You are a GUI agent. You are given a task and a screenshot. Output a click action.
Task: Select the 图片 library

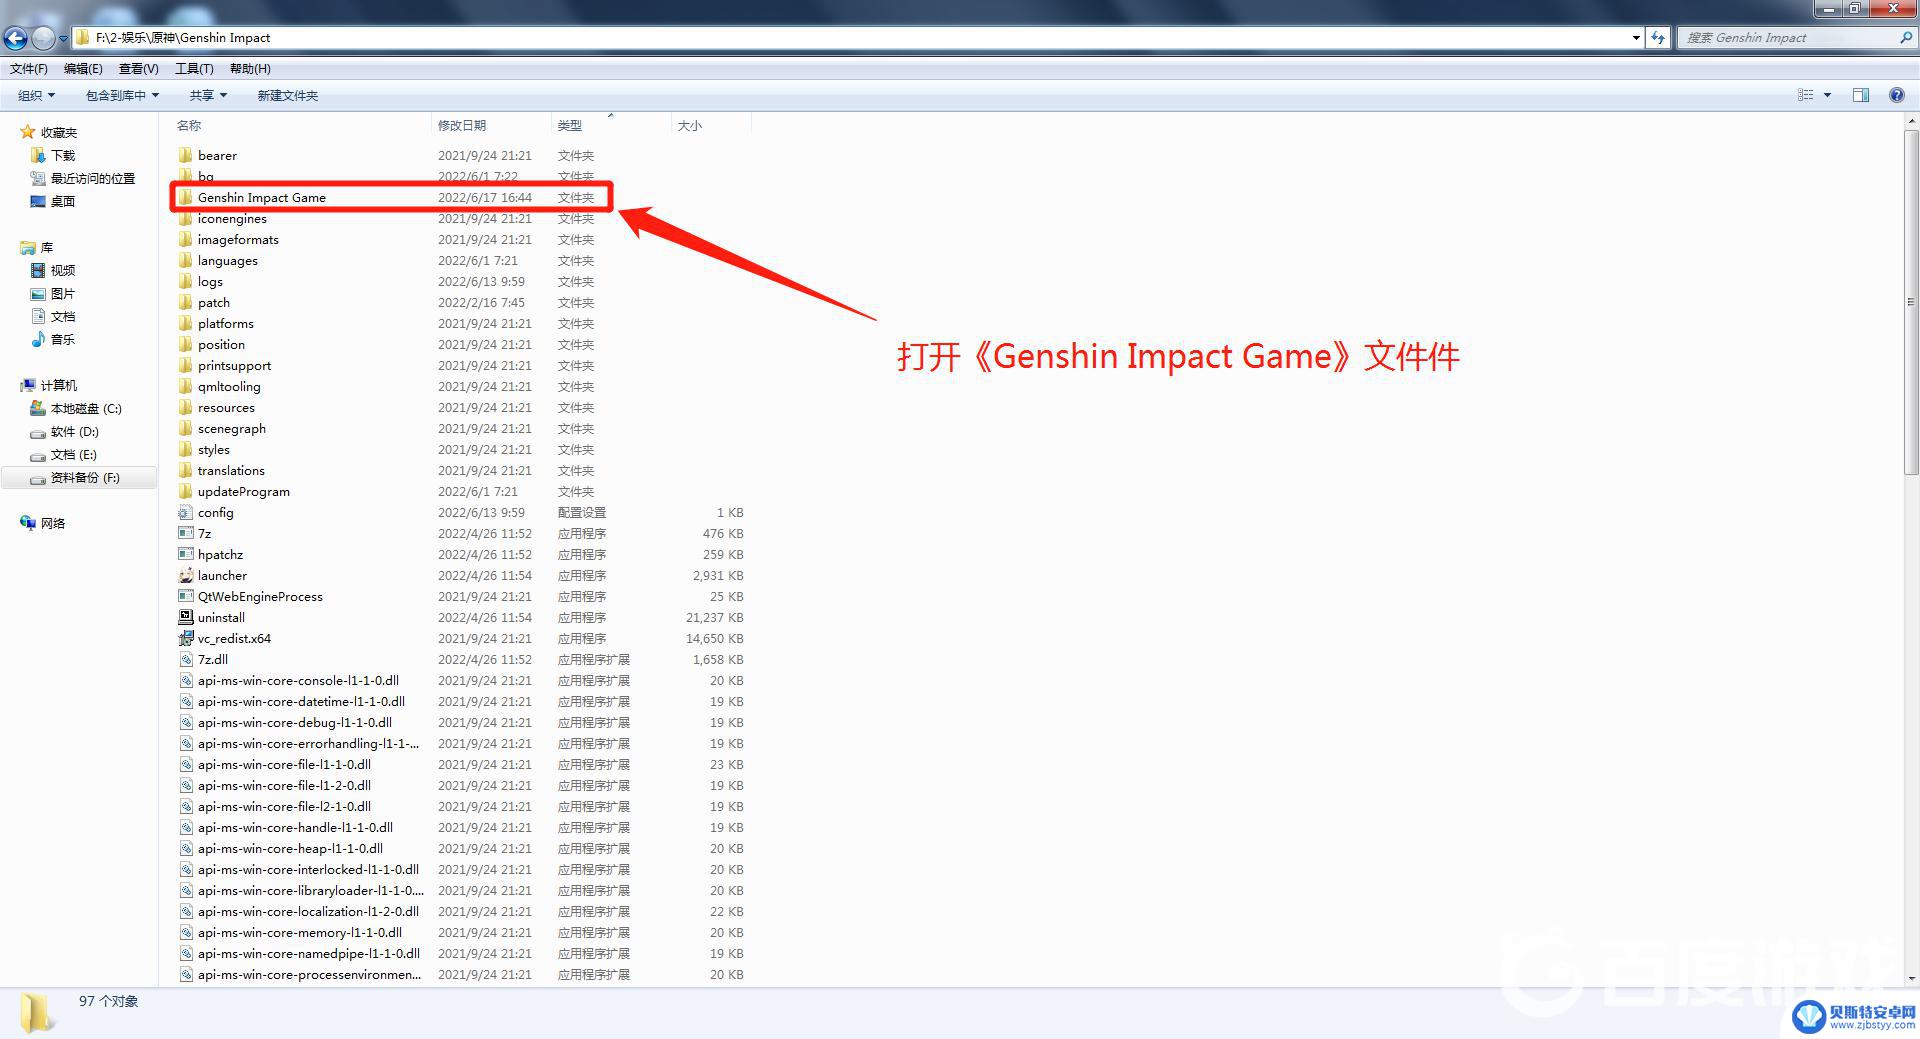click(53, 294)
